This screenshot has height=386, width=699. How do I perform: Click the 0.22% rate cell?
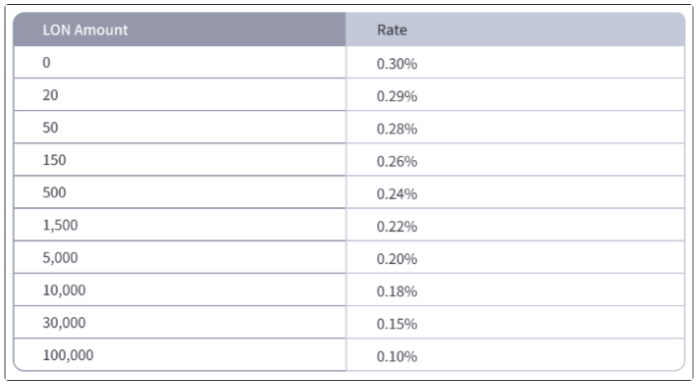click(x=515, y=225)
